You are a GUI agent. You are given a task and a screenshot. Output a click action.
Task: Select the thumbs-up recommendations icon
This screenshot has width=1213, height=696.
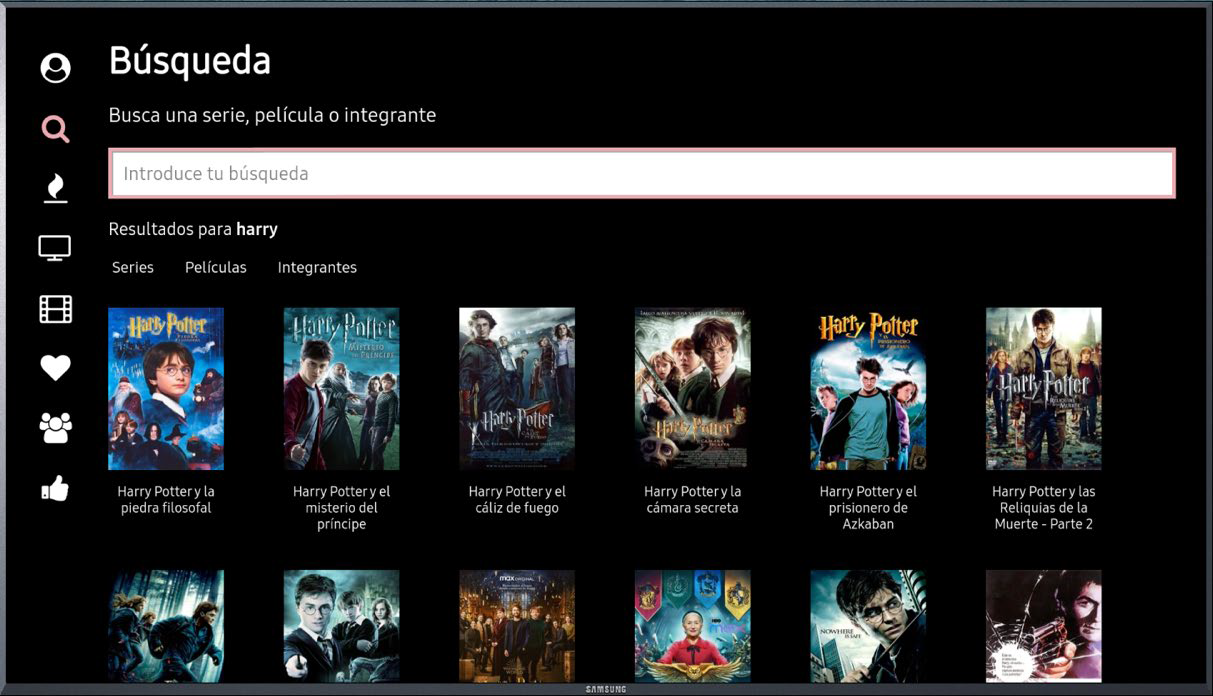coord(55,489)
